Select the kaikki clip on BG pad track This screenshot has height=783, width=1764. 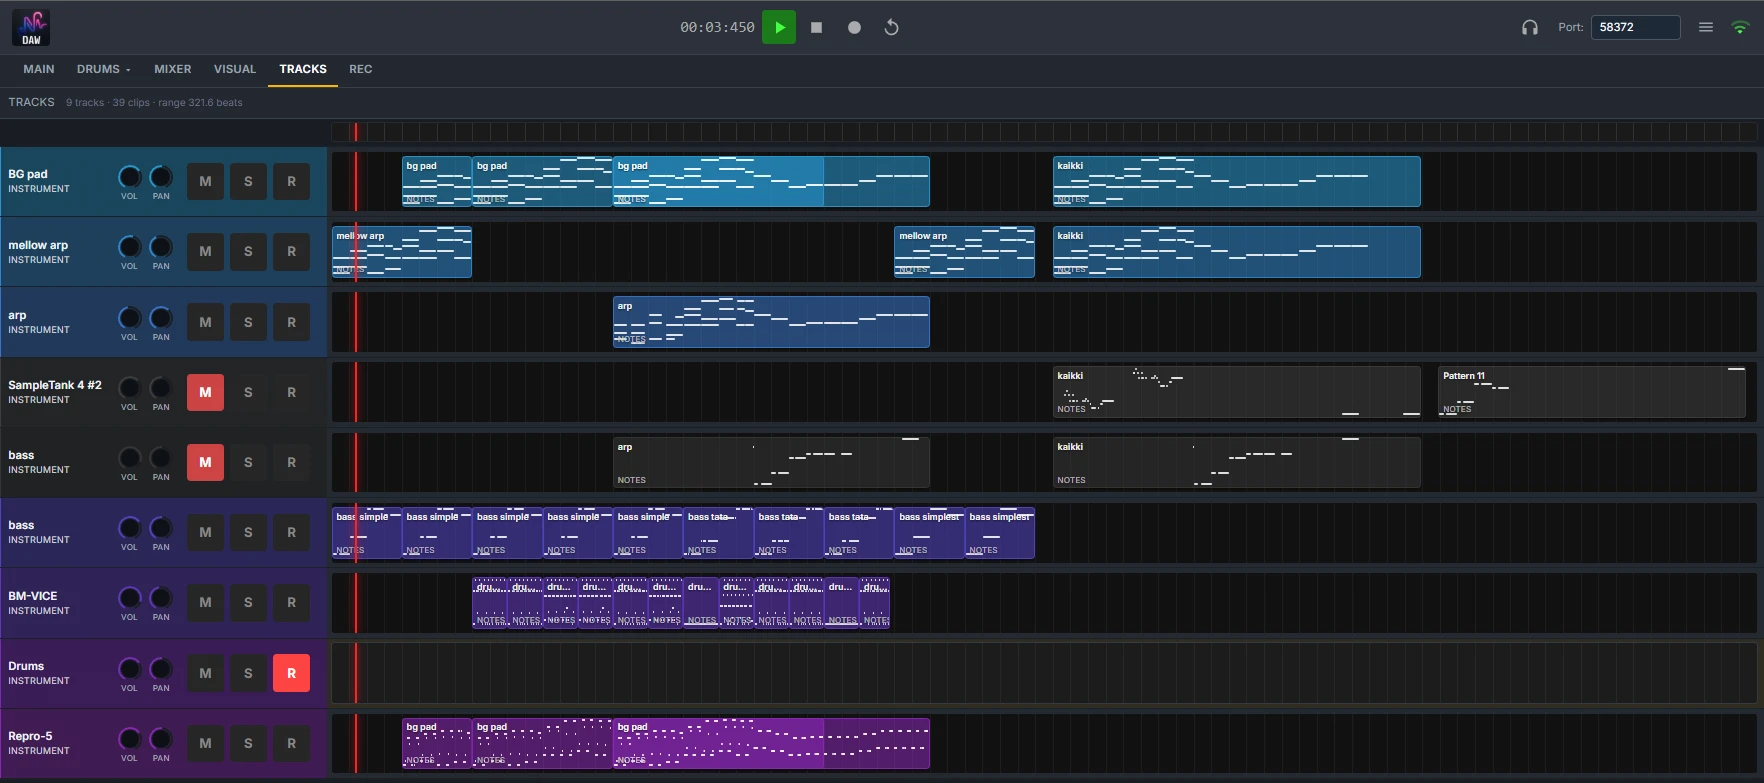pos(1237,182)
